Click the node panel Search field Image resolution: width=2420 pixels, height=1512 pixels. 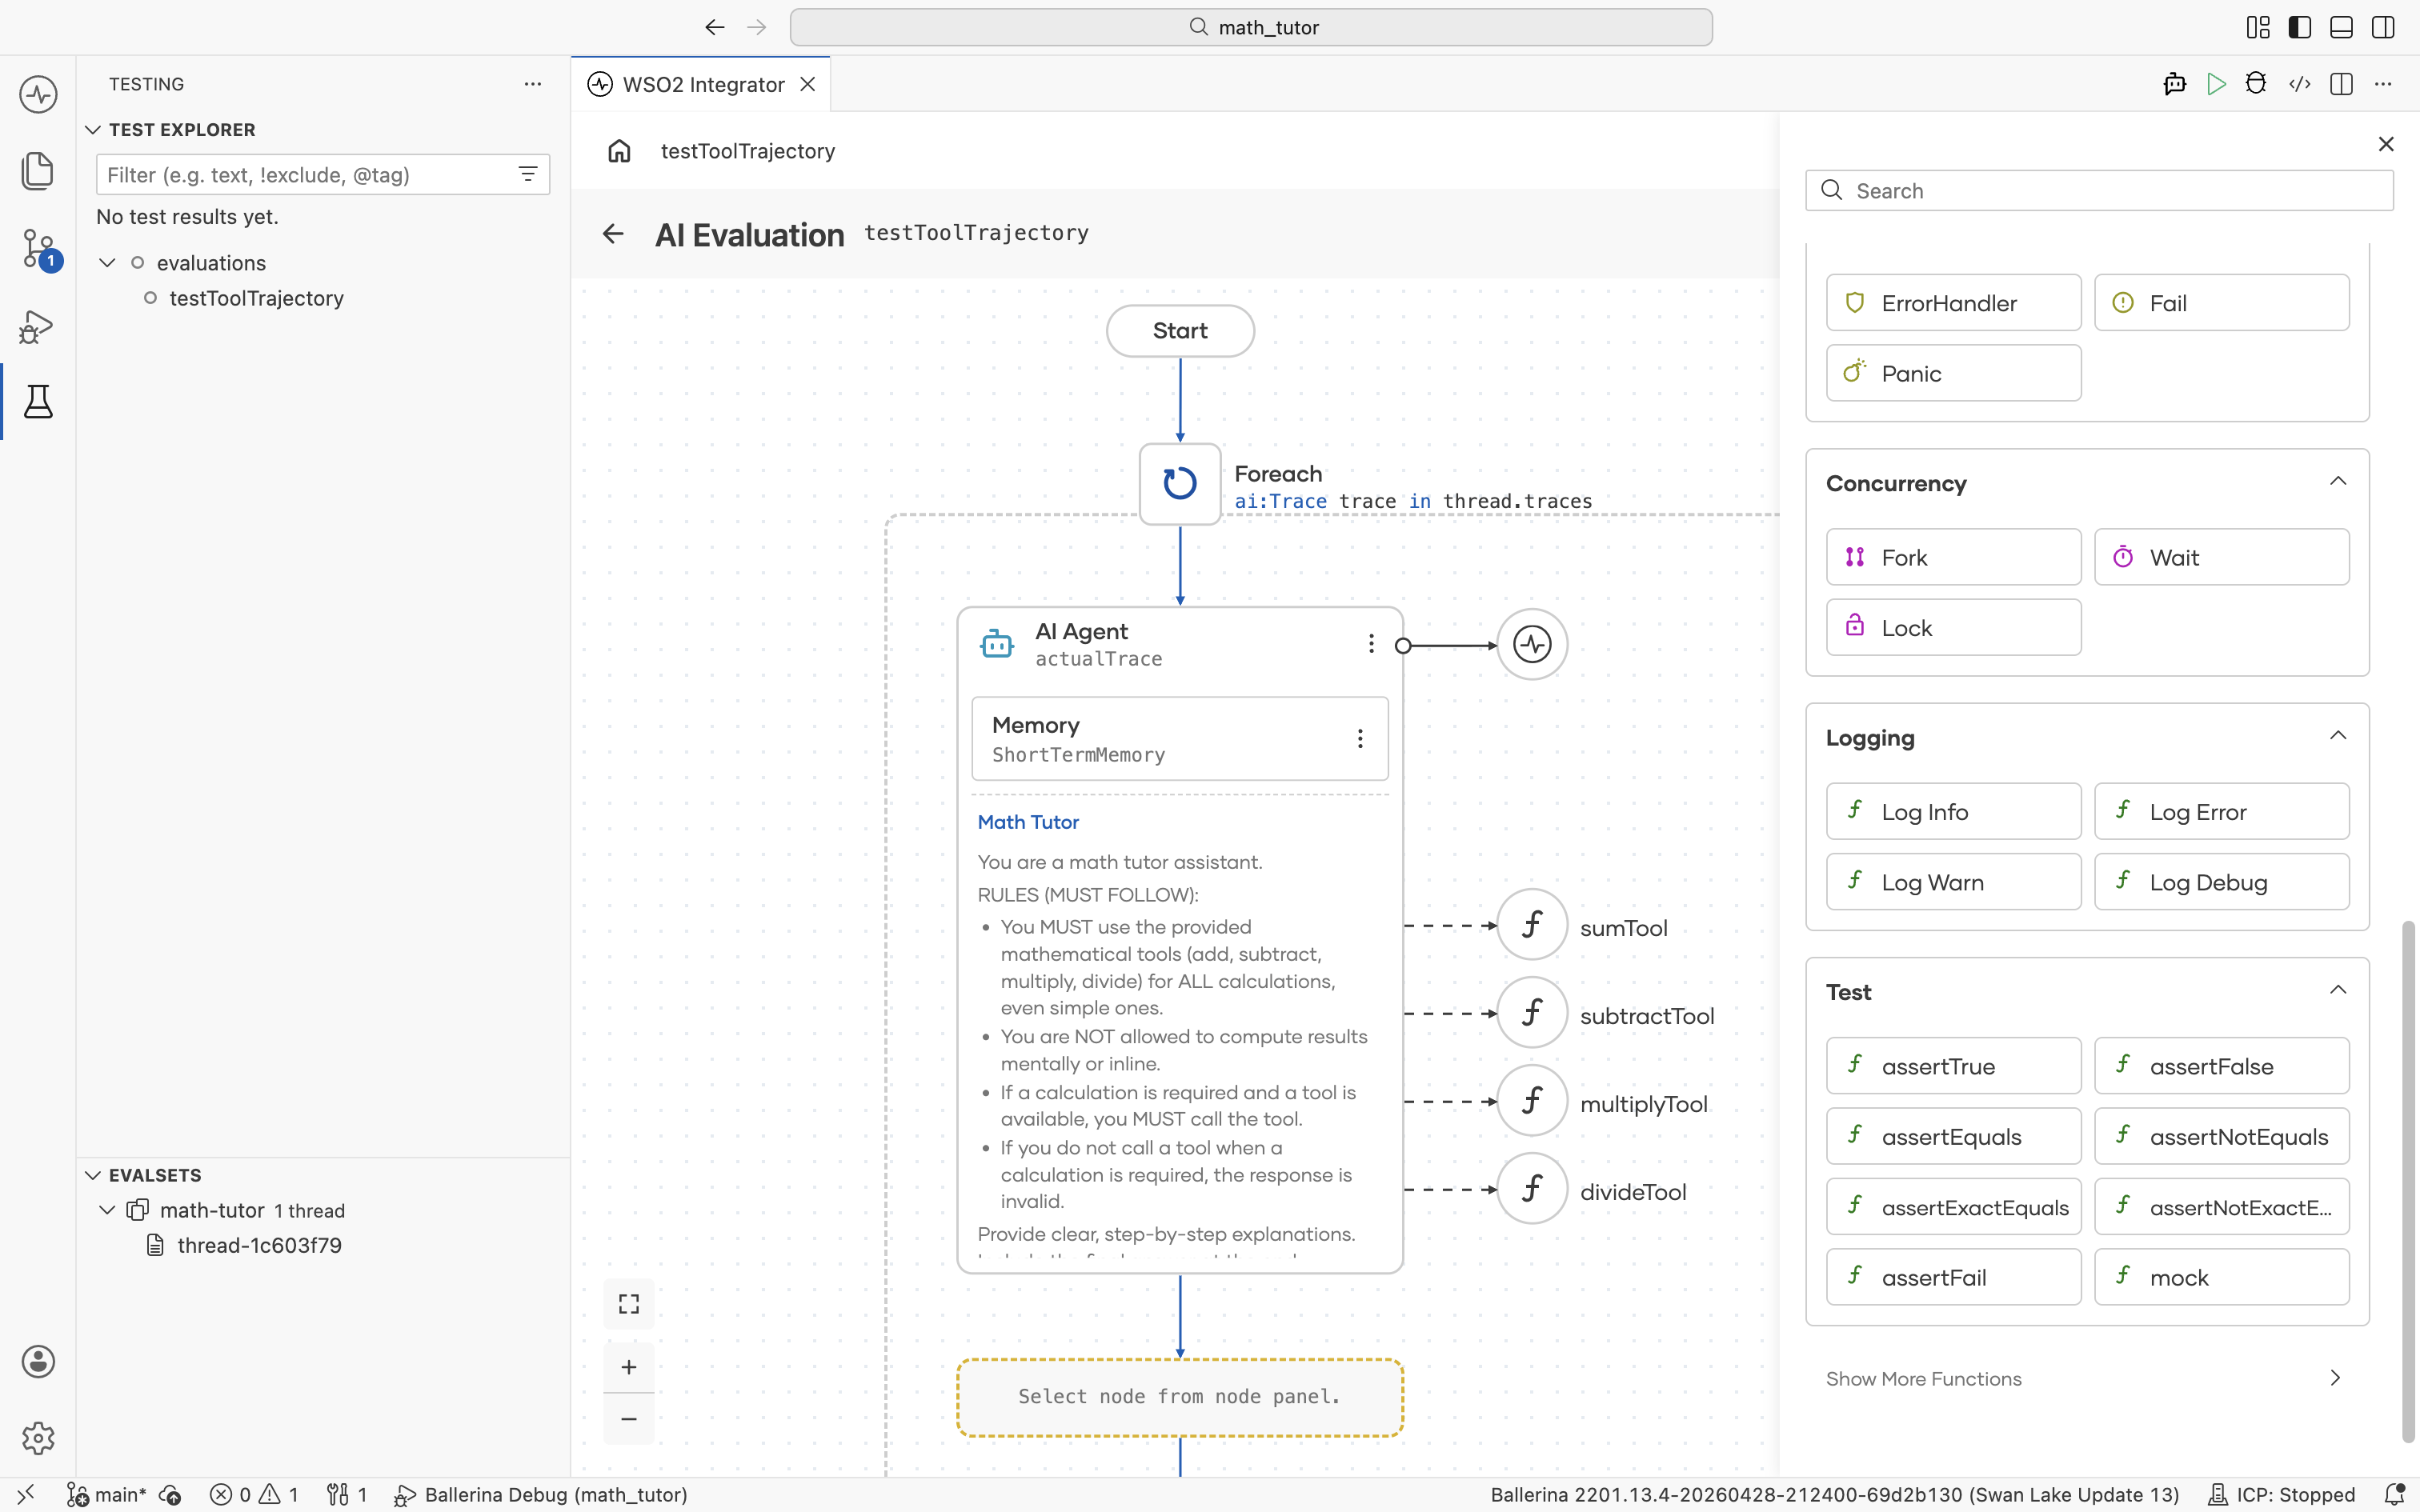(2099, 190)
